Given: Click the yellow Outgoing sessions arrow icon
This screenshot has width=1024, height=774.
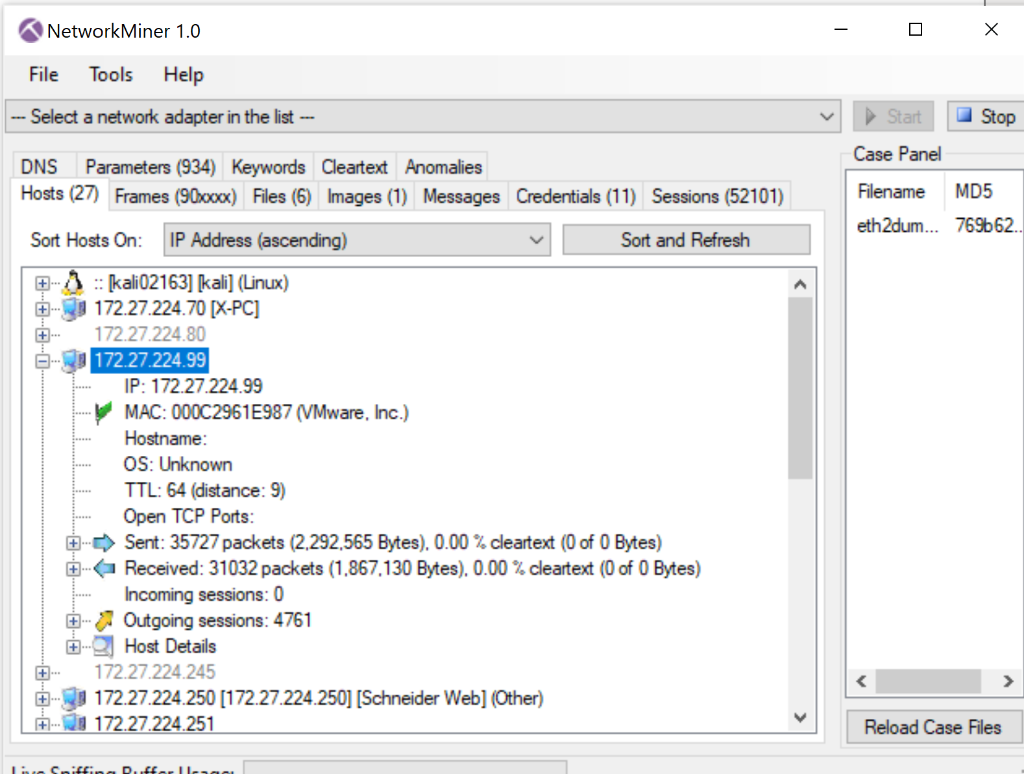Looking at the screenshot, I should click(104, 620).
